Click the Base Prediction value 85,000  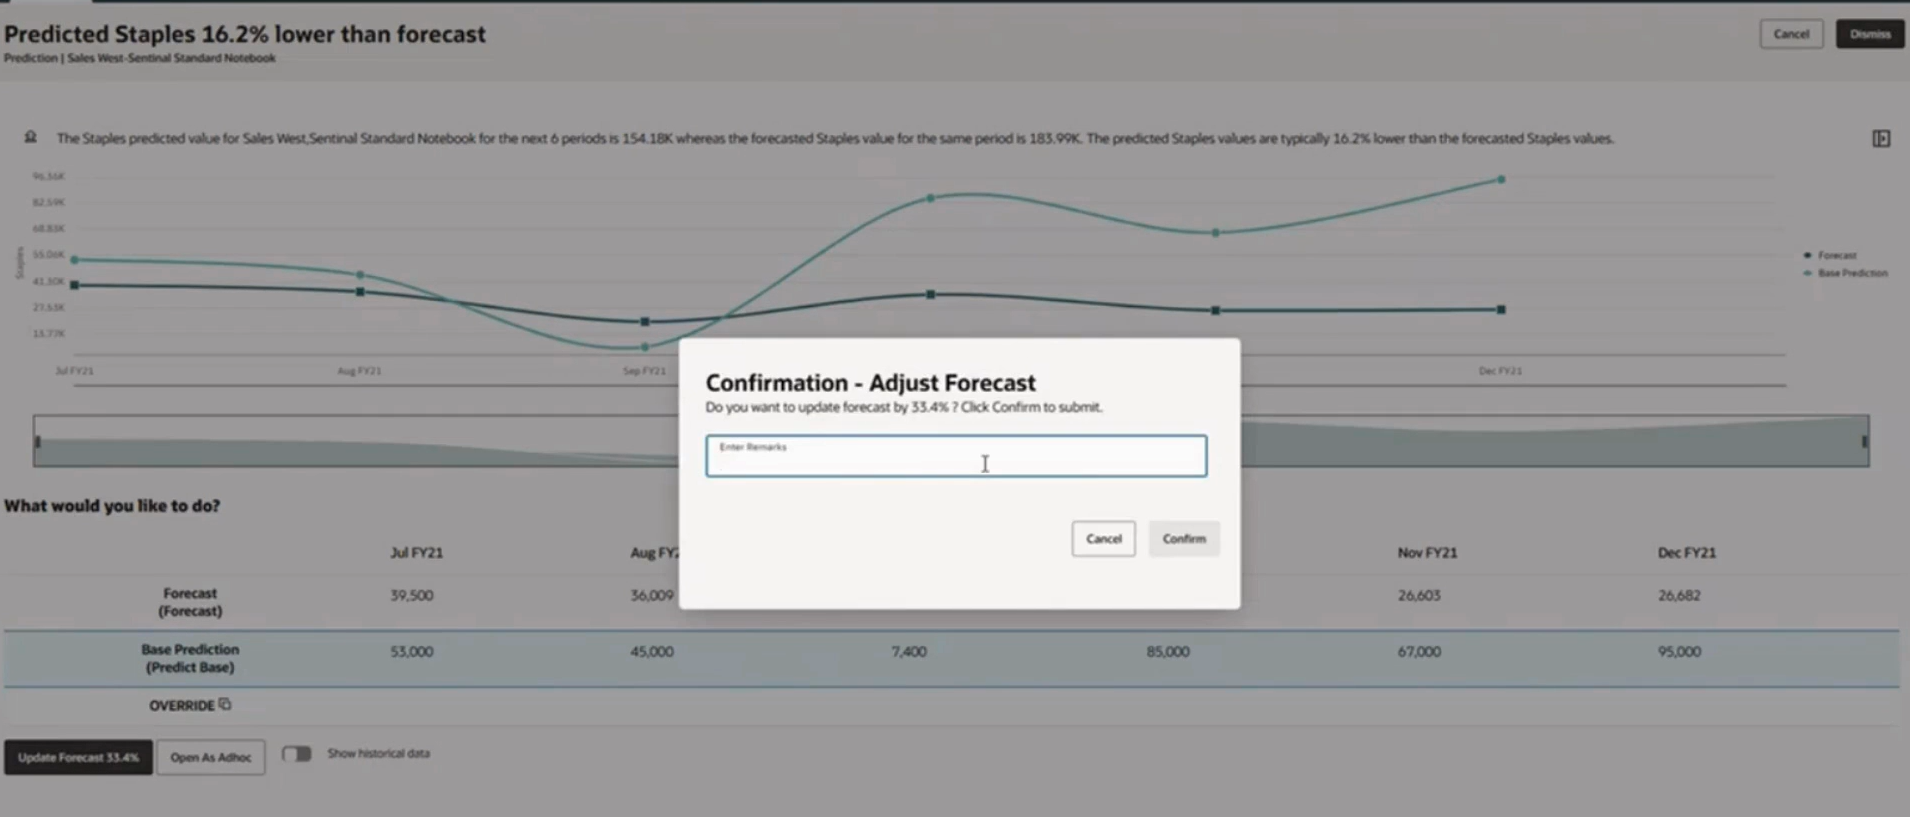coord(1168,651)
